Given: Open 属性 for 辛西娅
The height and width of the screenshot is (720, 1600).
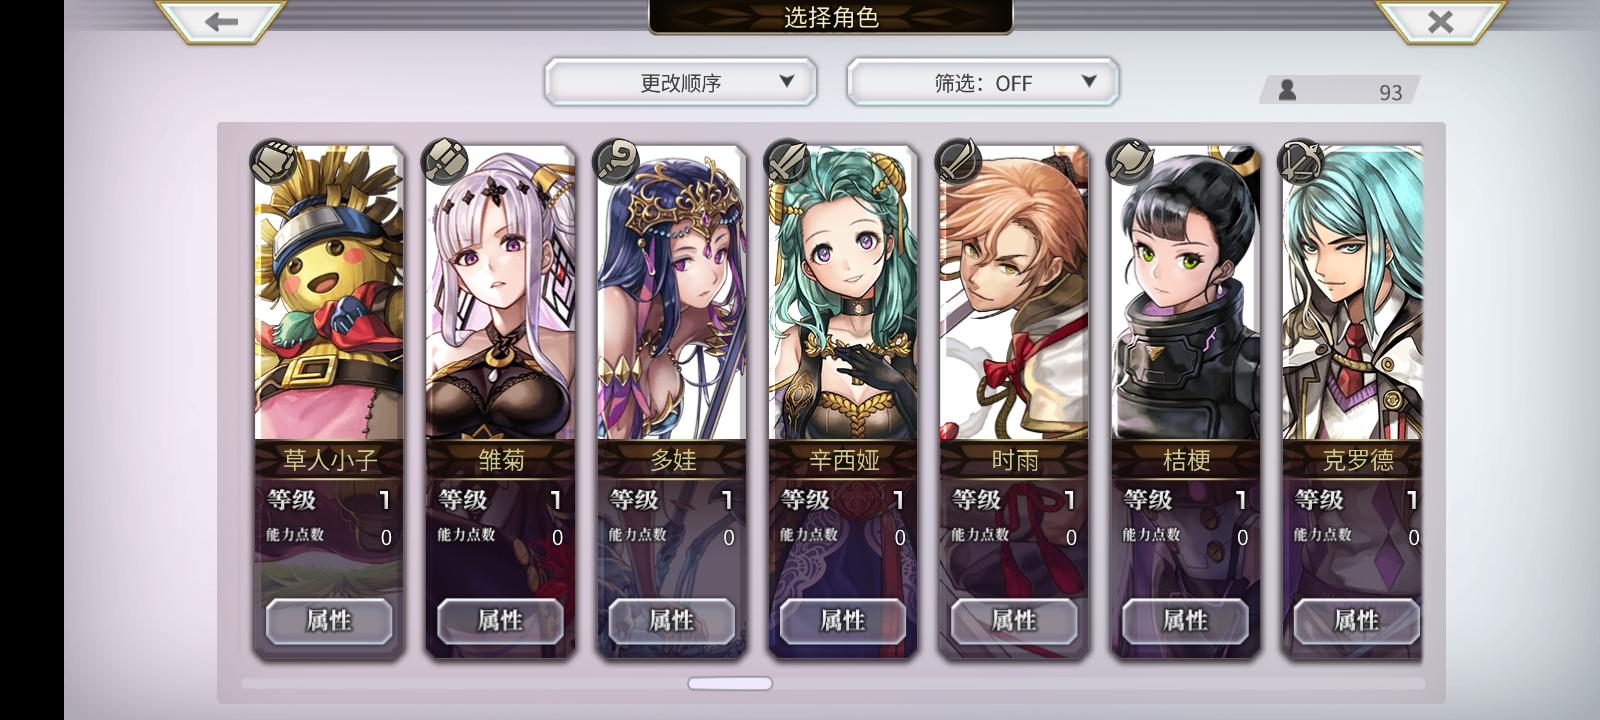Looking at the screenshot, I should [843, 621].
